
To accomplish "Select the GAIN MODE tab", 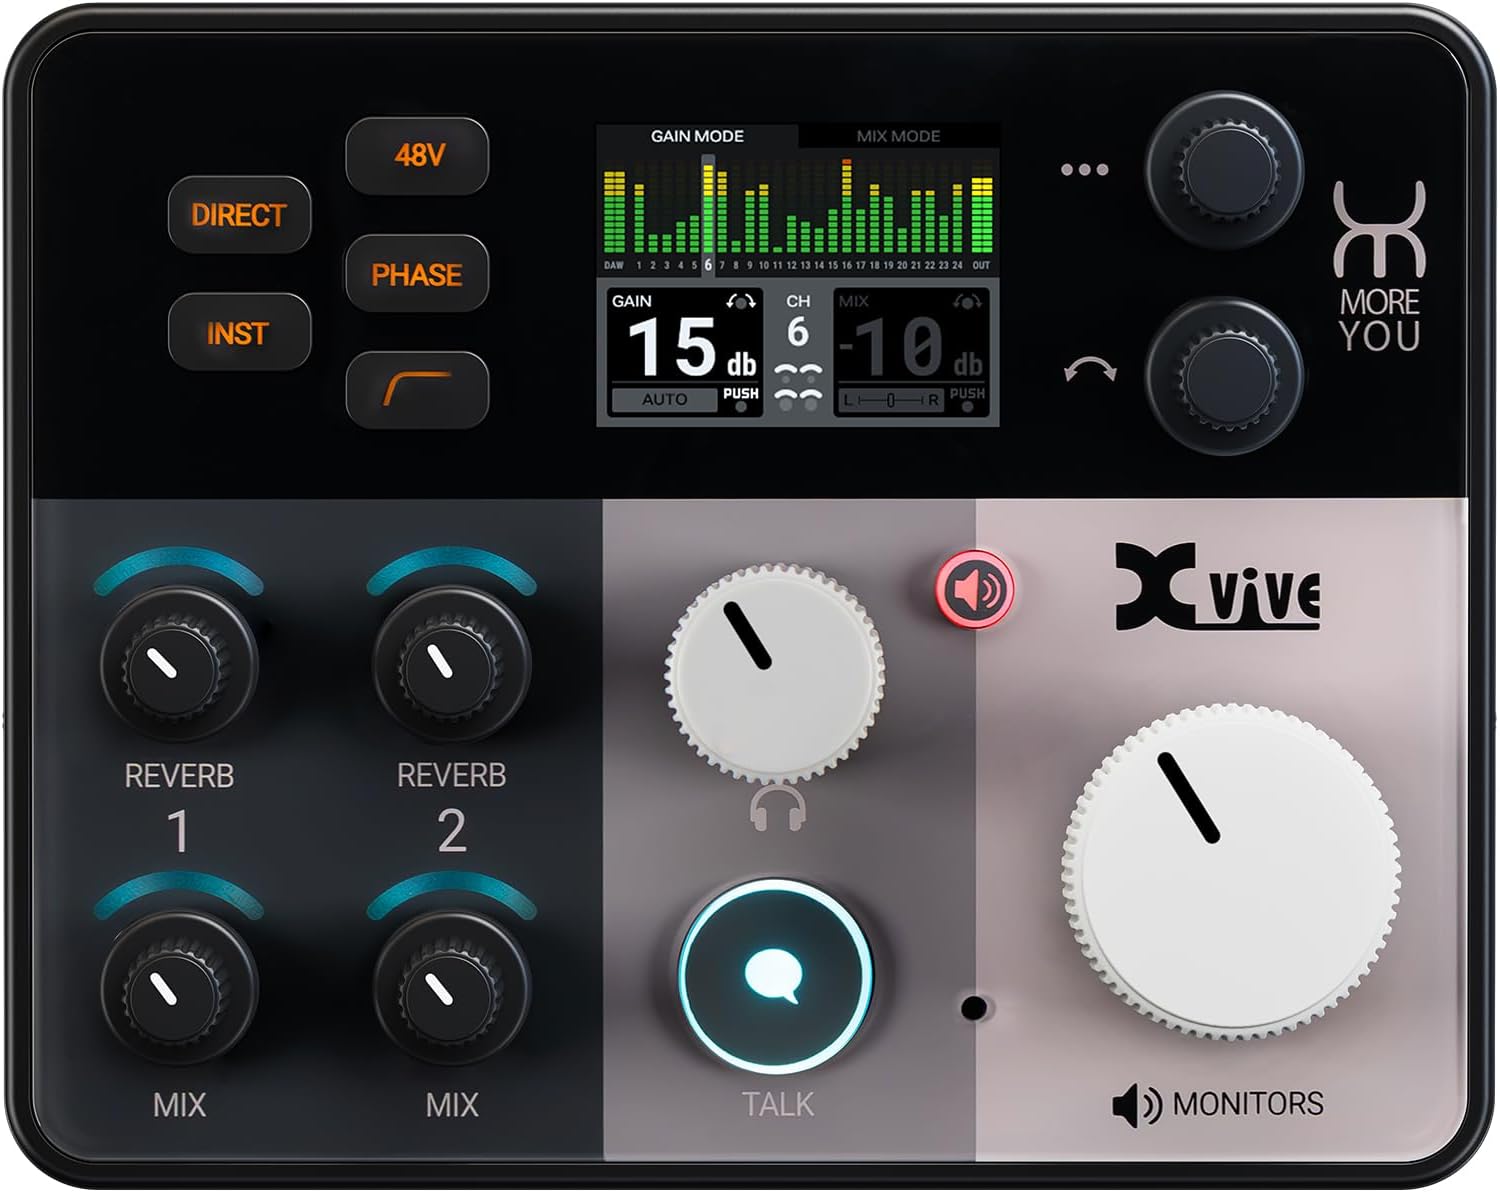I will pyautogui.click(x=700, y=137).
